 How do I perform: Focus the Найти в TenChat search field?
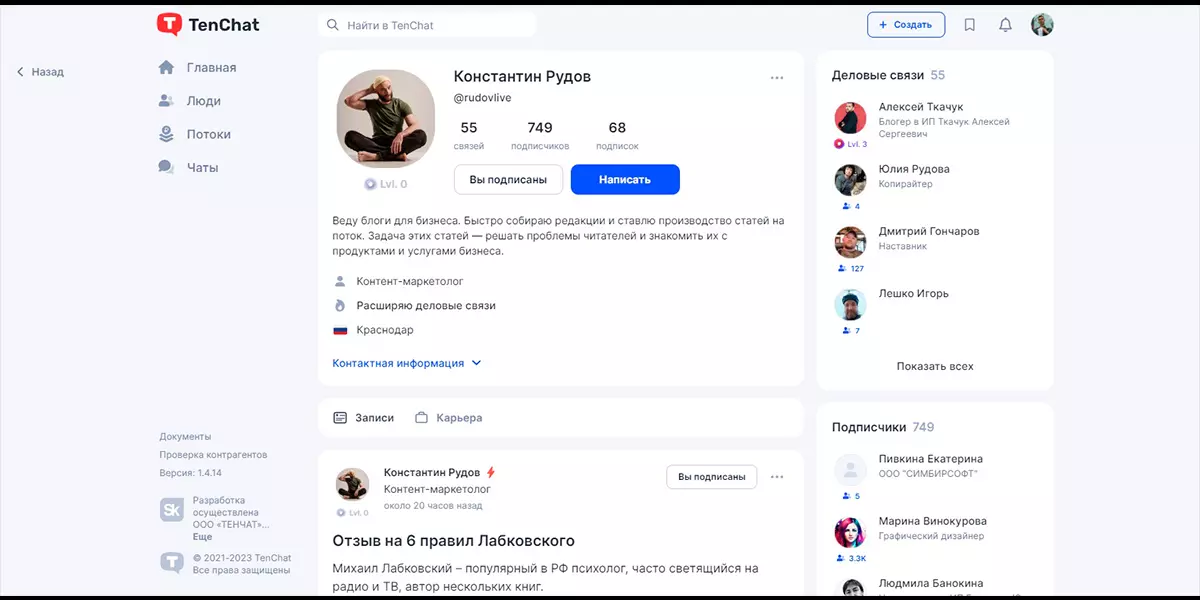(x=427, y=25)
